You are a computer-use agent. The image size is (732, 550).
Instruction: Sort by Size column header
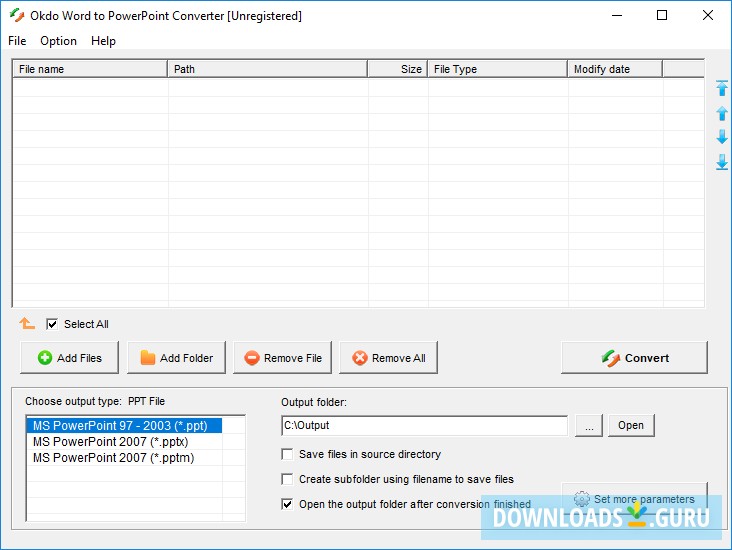click(x=398, y=69)
